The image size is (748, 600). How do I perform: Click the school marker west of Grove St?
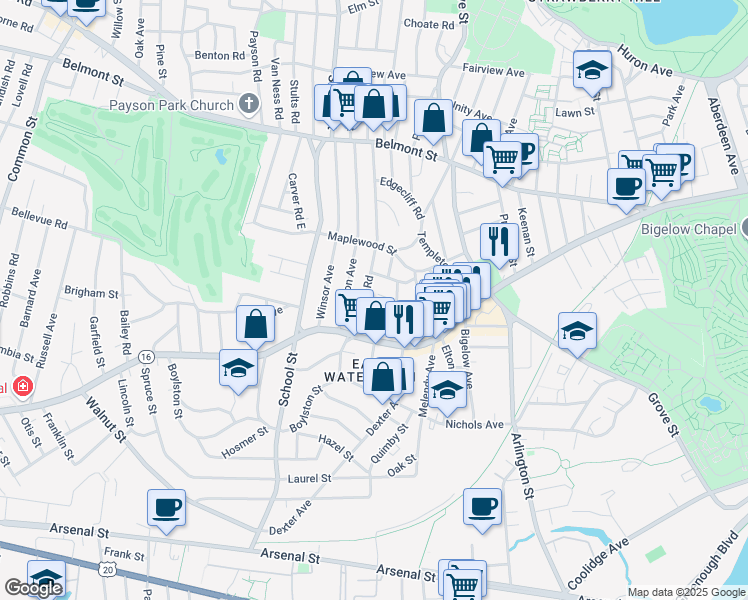[577, 330]
